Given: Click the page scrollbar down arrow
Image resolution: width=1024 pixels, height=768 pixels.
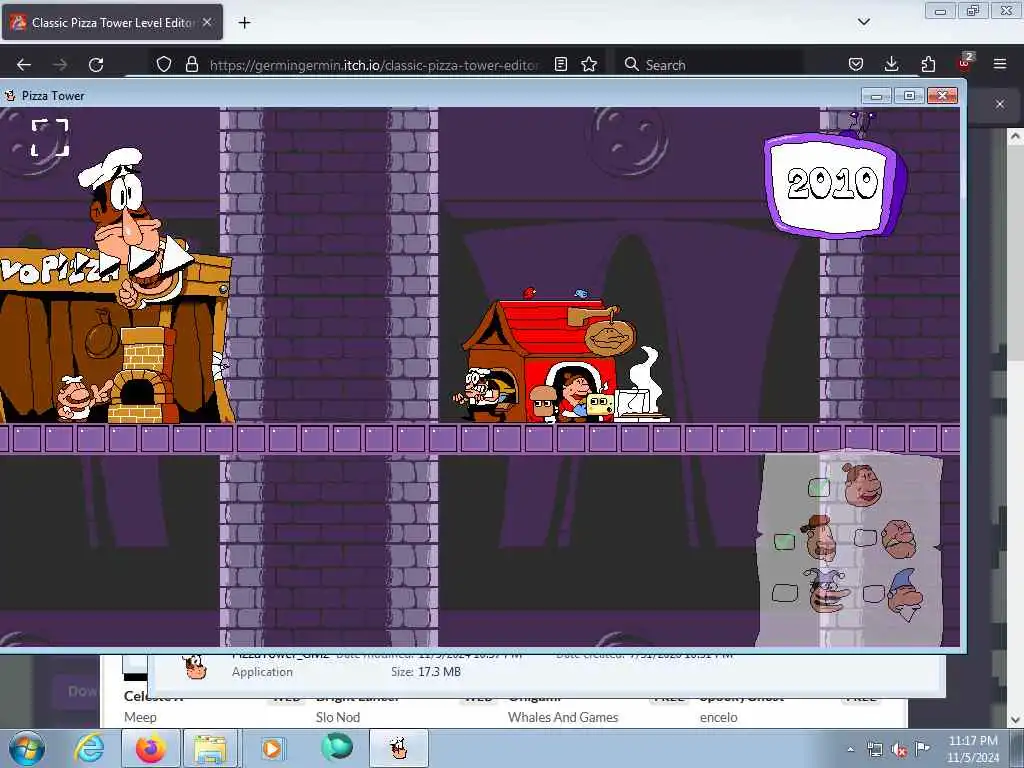Looking at the screenshot, I should pos(1015,719).
